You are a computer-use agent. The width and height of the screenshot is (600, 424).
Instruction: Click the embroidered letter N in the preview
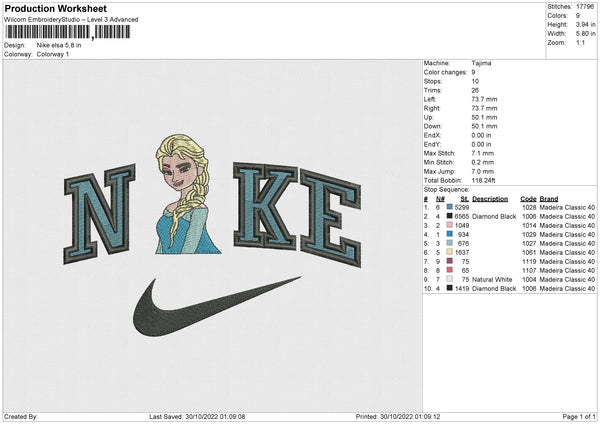coord(99,214)
